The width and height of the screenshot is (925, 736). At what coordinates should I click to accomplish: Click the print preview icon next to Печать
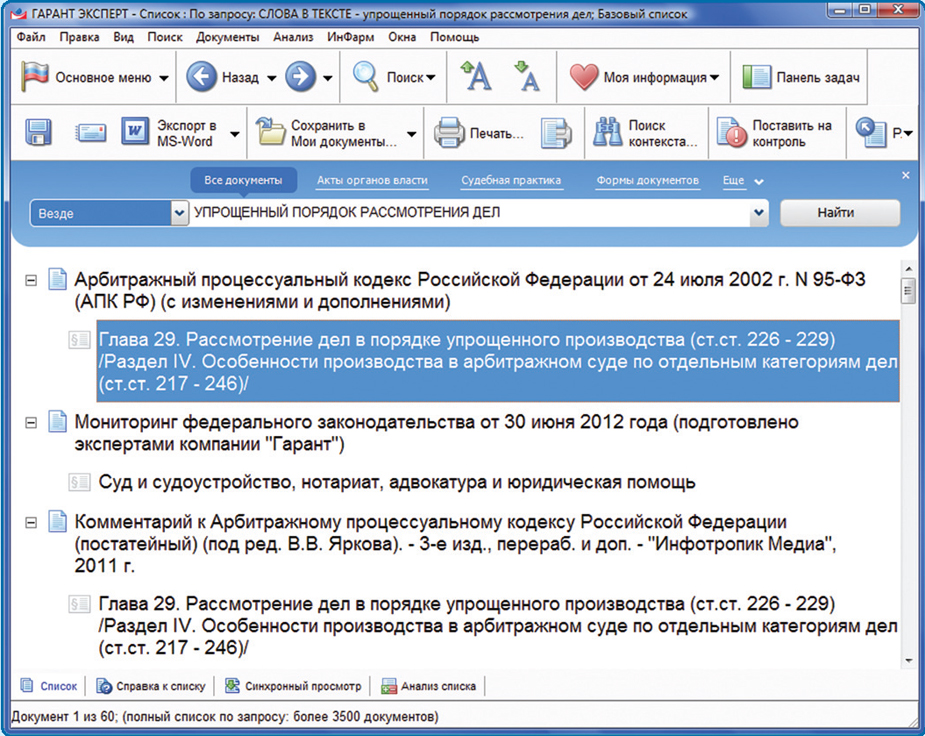(x=555, y=134)
